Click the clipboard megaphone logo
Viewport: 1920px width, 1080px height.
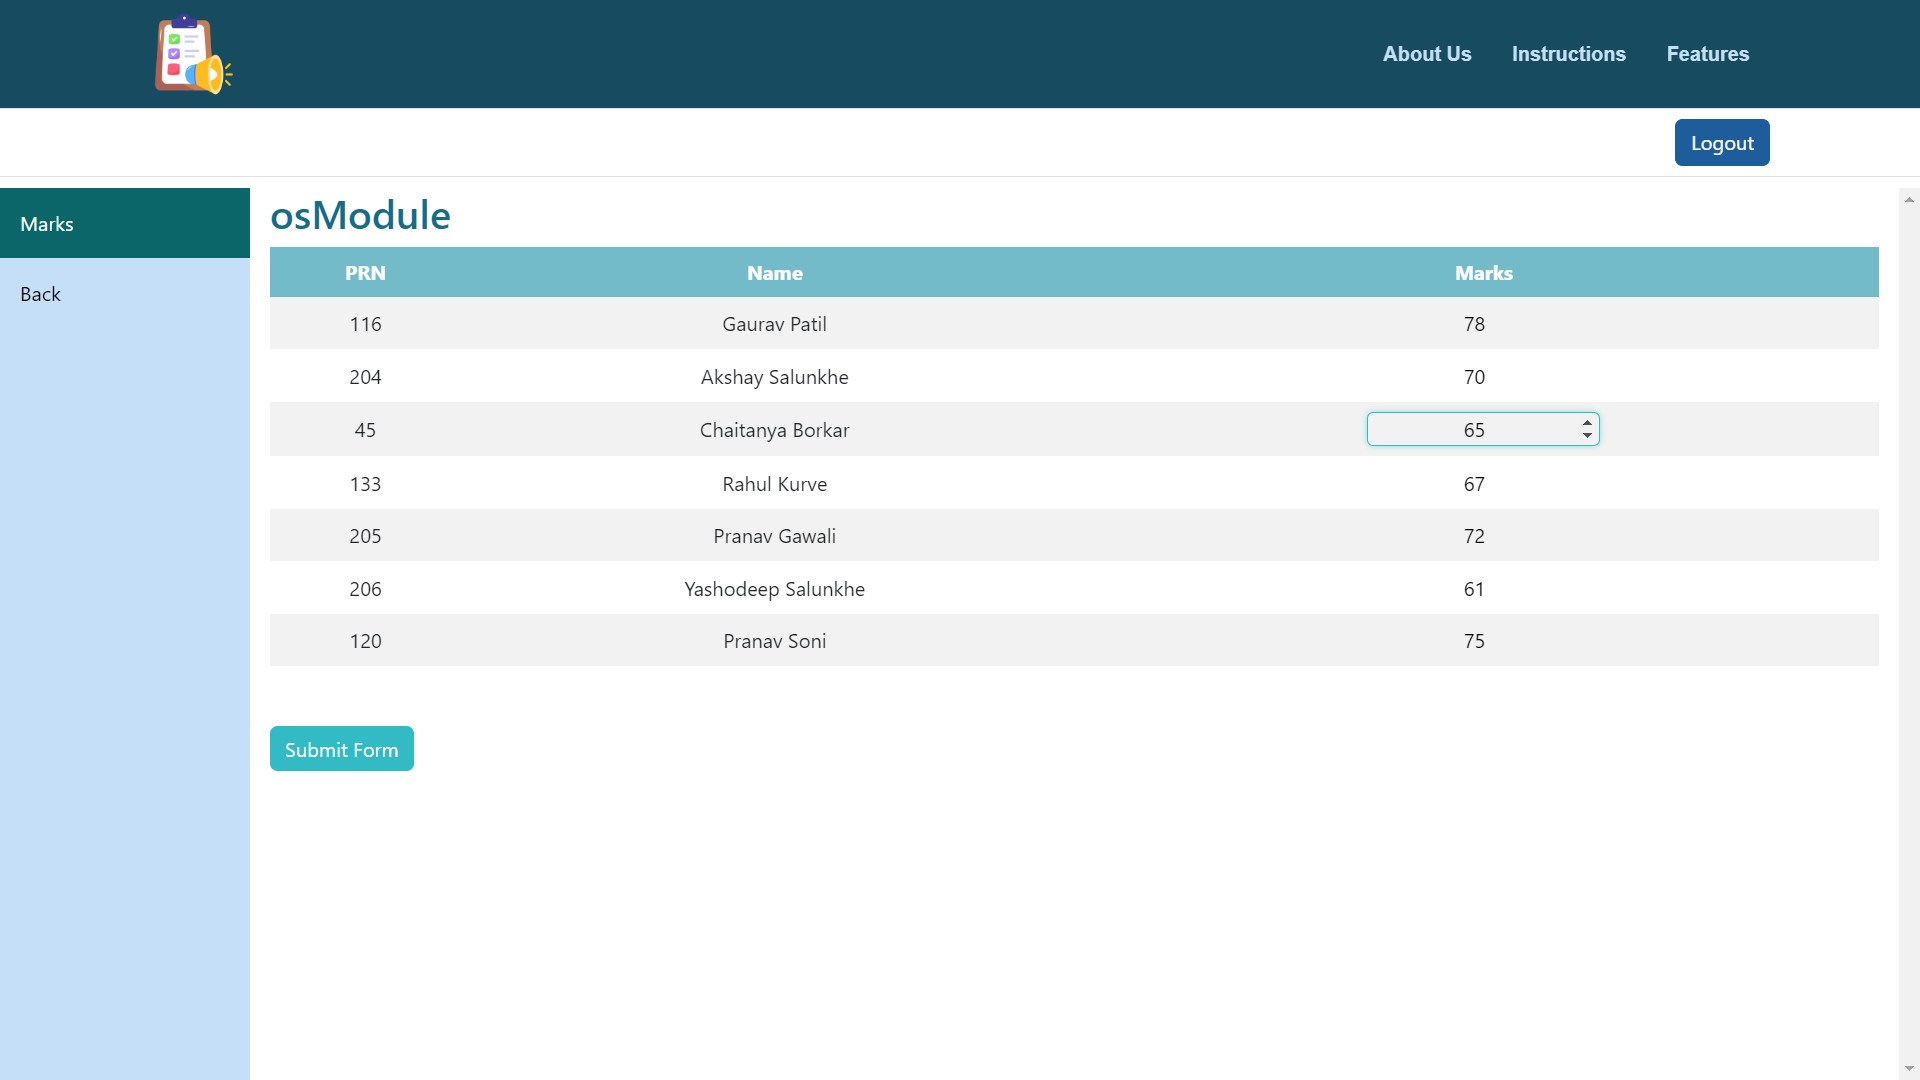pyautogui.click(x=194, y=54)
